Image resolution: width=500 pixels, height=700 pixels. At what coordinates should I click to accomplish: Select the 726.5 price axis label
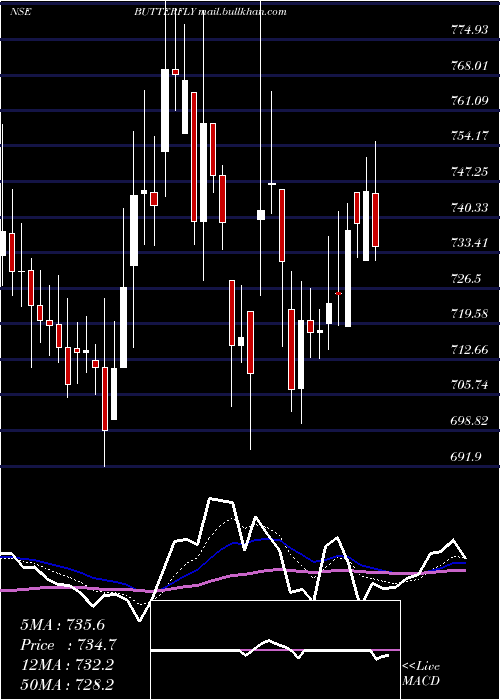tap(466, 279)
